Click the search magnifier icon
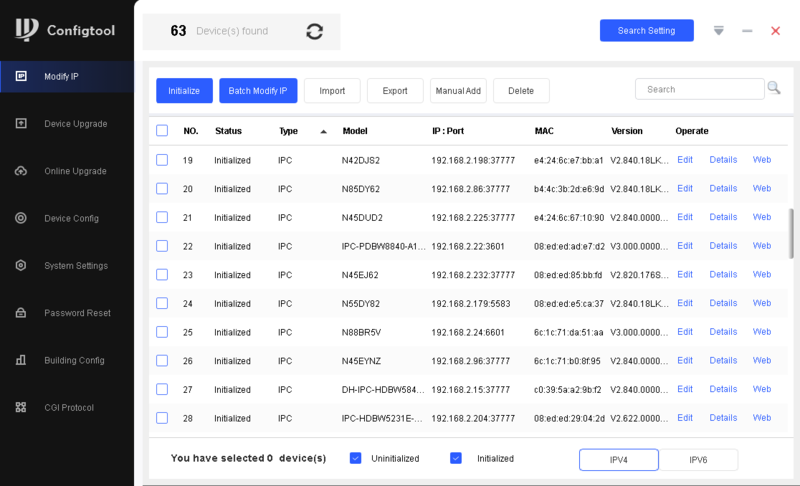Screen dimensions: 800x486 point(774,89)
